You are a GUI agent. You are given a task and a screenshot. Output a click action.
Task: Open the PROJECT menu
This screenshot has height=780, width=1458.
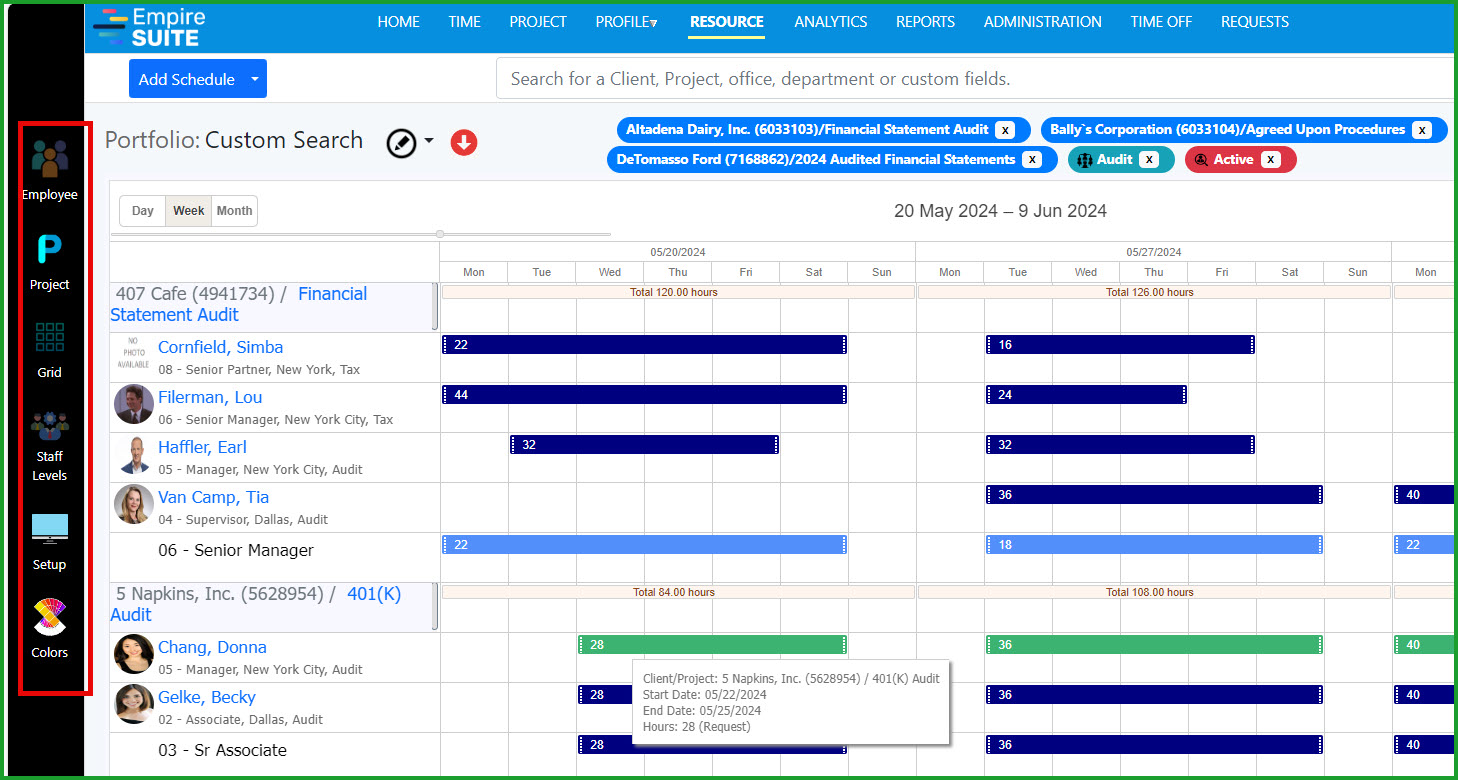[x=538, y=22]
